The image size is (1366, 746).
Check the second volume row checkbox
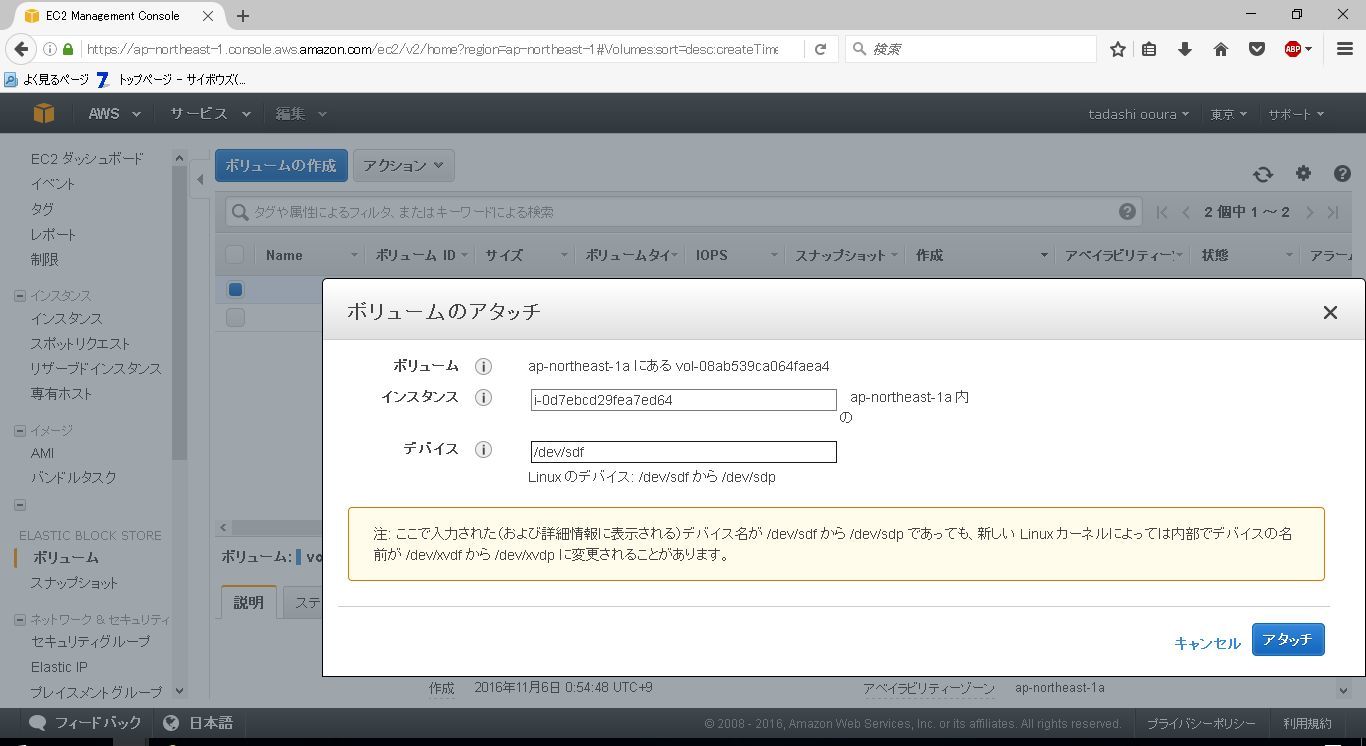click(x=235, y=317)
